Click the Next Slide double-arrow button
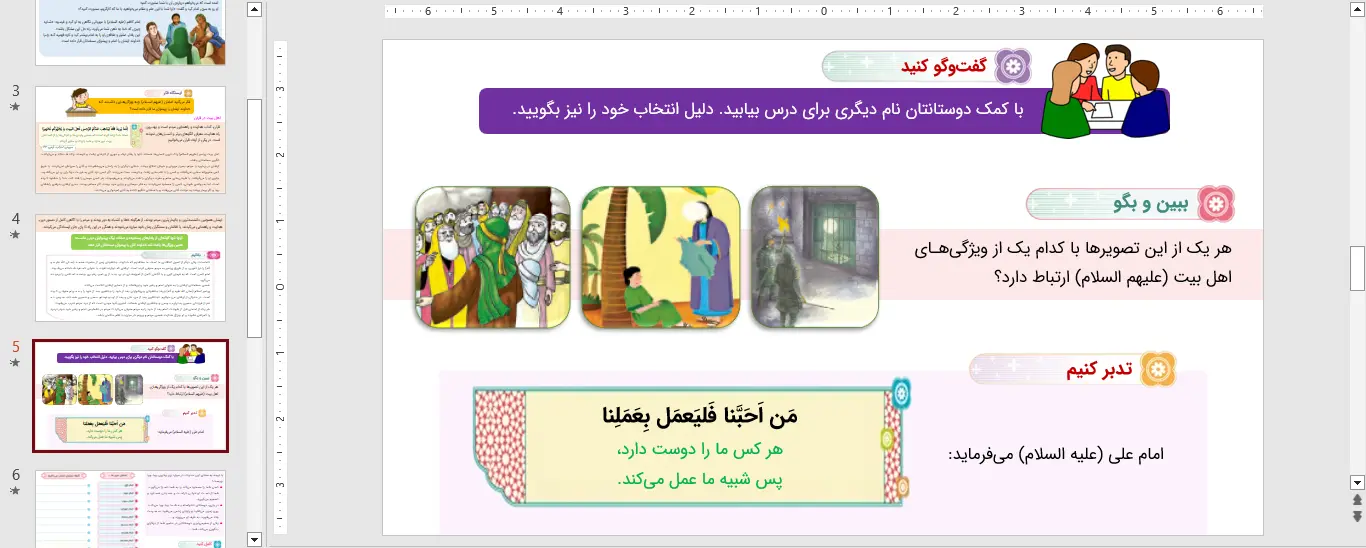 click(x=1357, y=515)
